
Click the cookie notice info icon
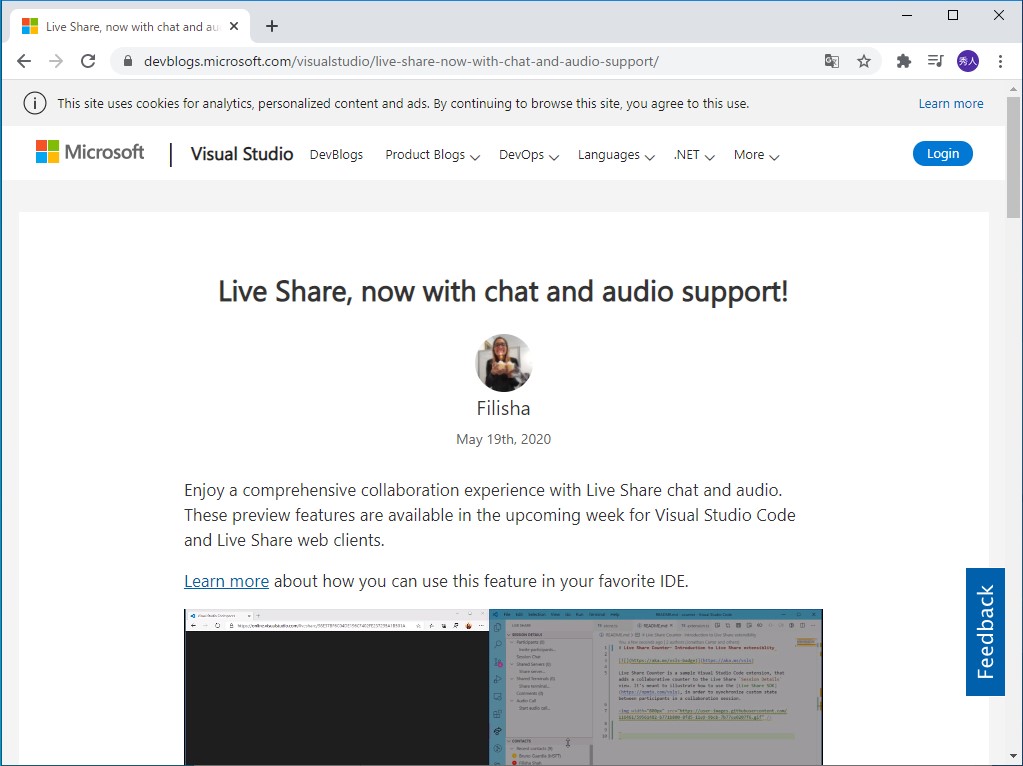[x=34, y=103]
